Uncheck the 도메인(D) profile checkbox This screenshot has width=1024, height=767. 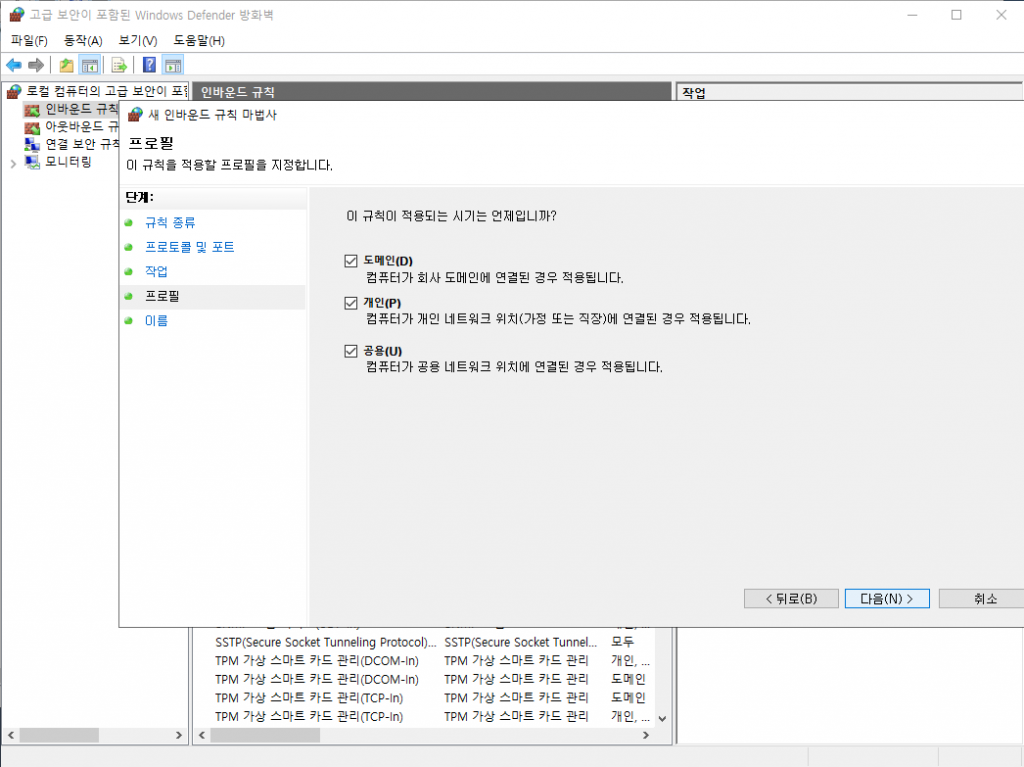[x=351, y=261]
